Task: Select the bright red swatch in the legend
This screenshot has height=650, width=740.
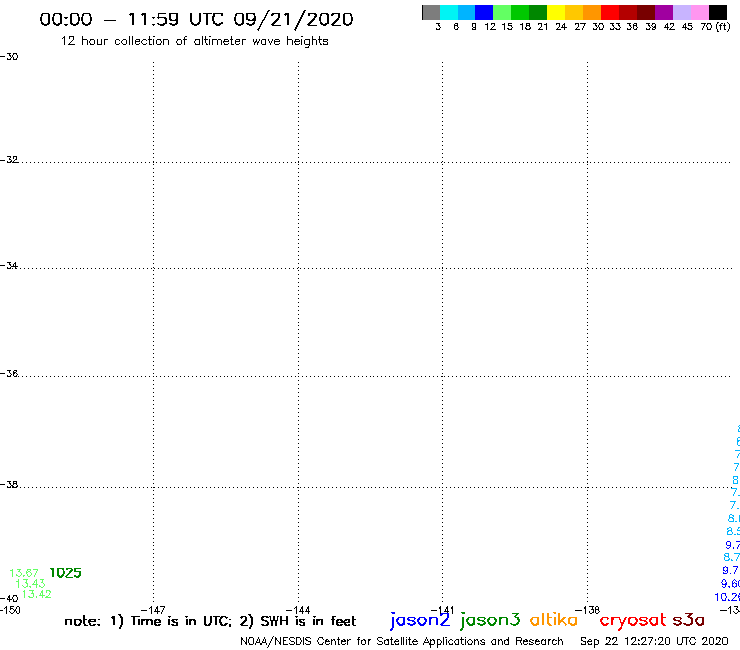Action: [x=610, y=12]
